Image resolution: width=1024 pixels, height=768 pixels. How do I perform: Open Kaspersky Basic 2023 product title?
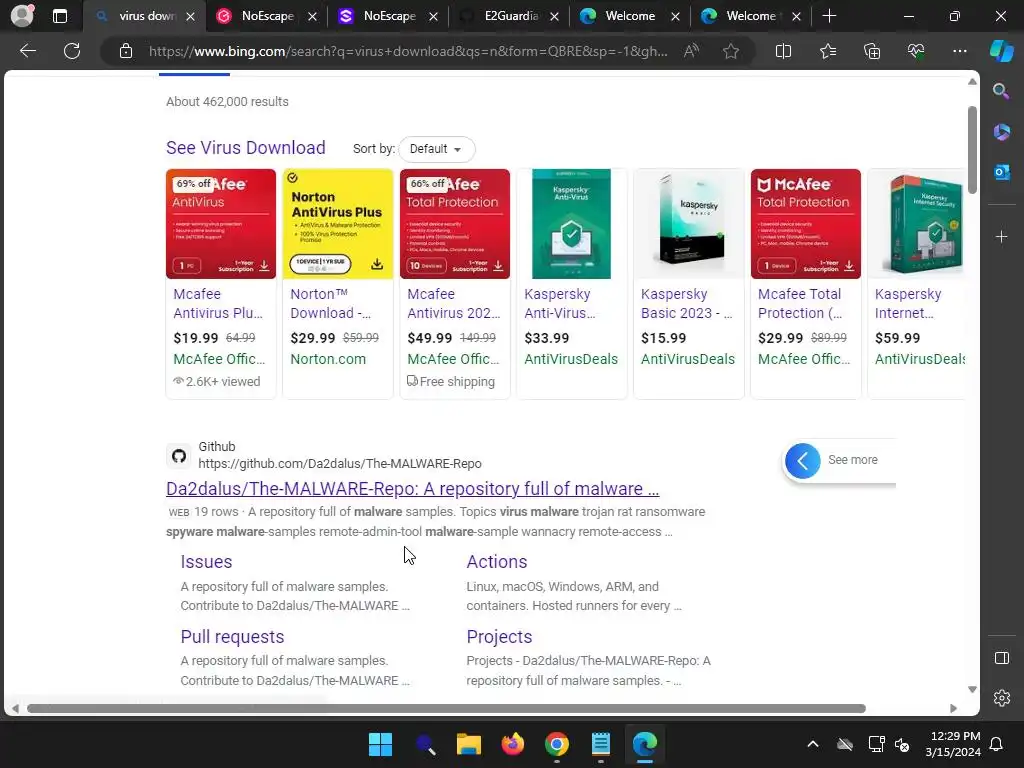[686, 304]
